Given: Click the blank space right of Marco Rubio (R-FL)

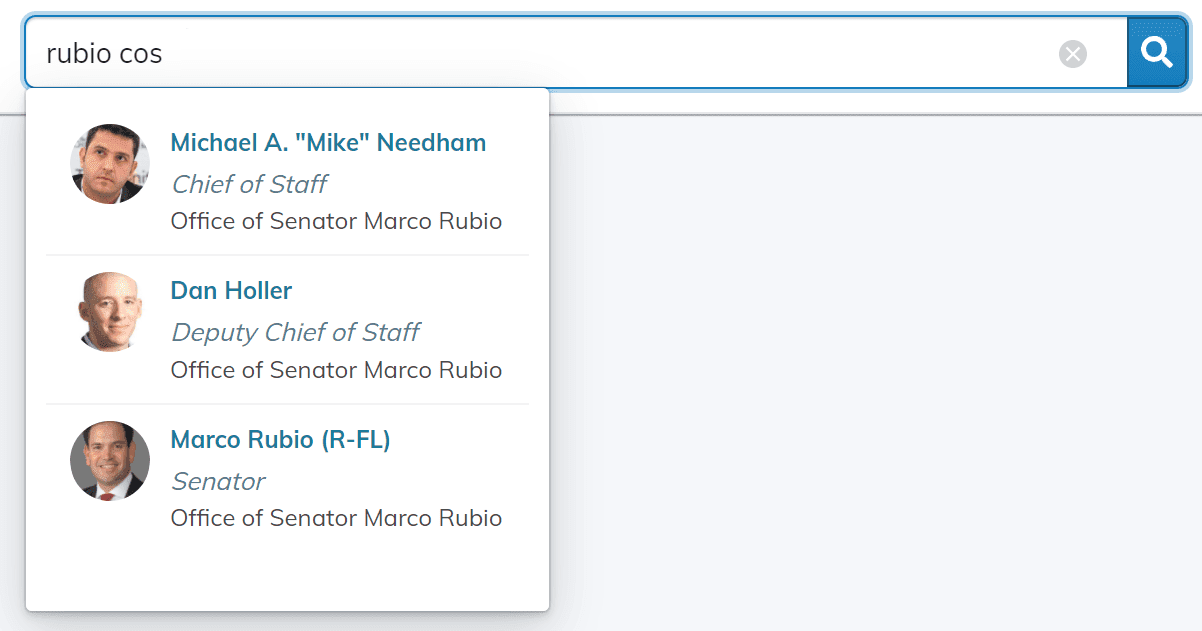Looking at the screenshot, I should [x=460, y=440].
